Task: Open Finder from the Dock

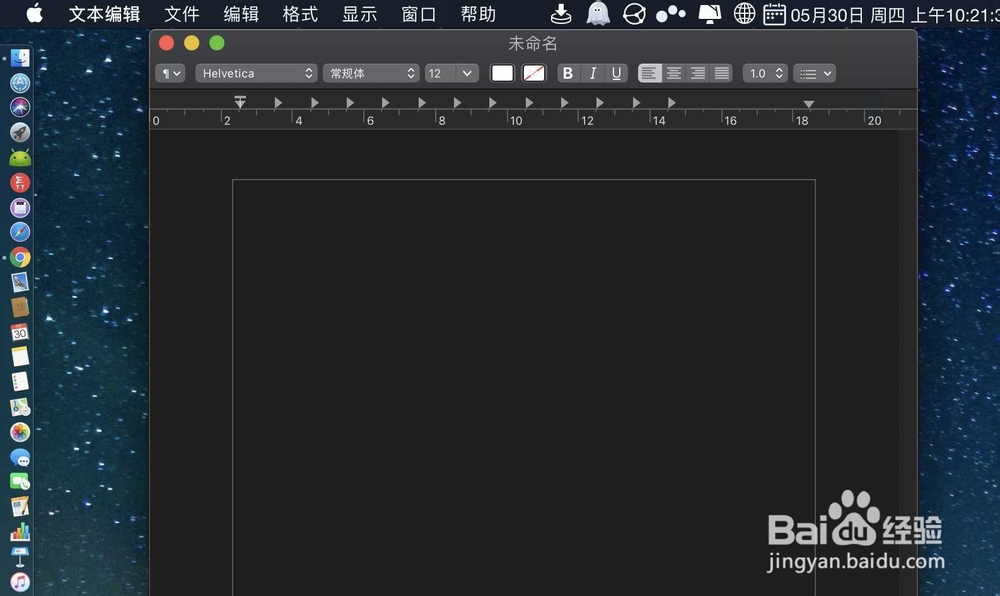Action: (20, 58)
